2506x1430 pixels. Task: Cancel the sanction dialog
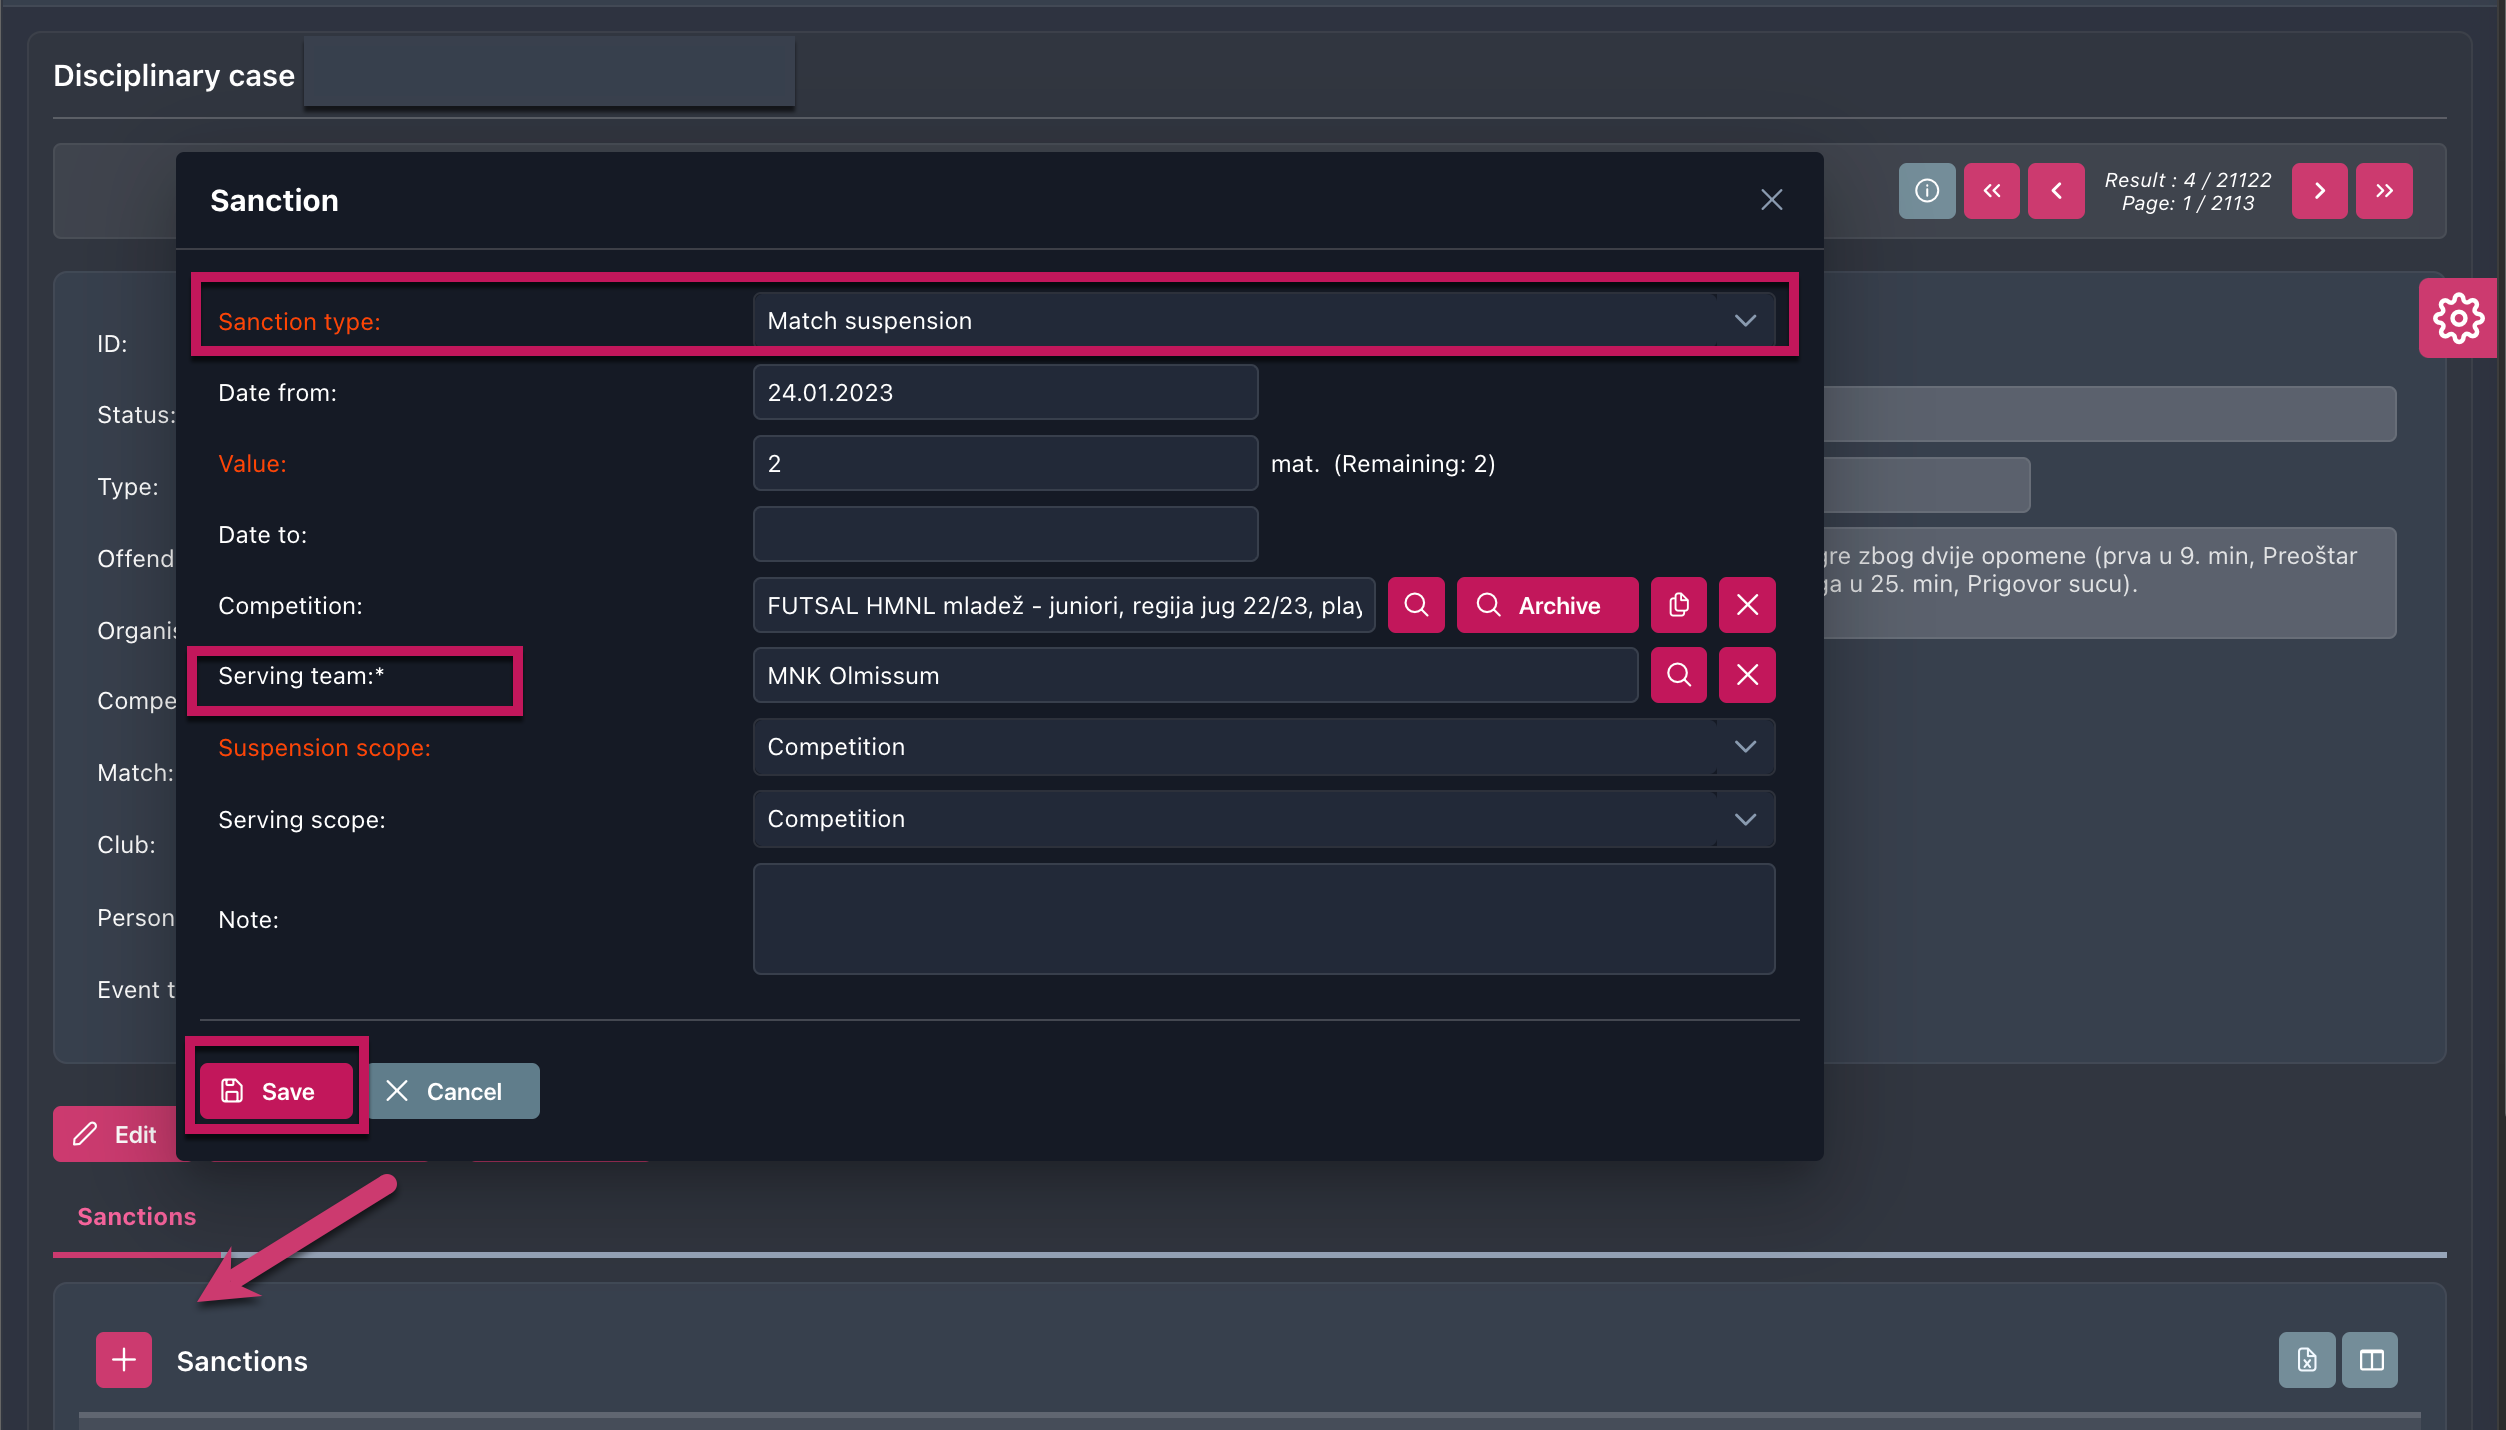(445, 1091)
